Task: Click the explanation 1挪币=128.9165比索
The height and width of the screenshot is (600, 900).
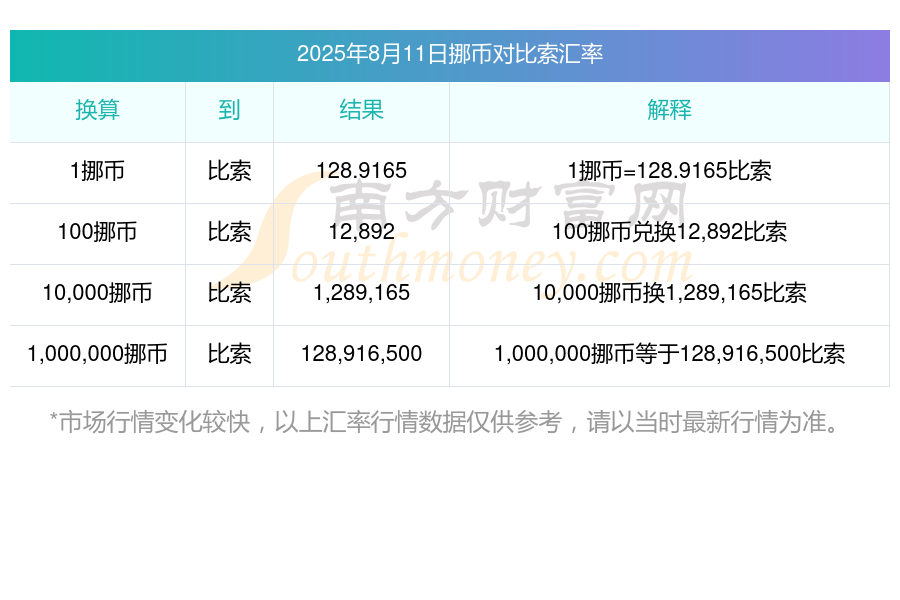Action: (669, 171)
